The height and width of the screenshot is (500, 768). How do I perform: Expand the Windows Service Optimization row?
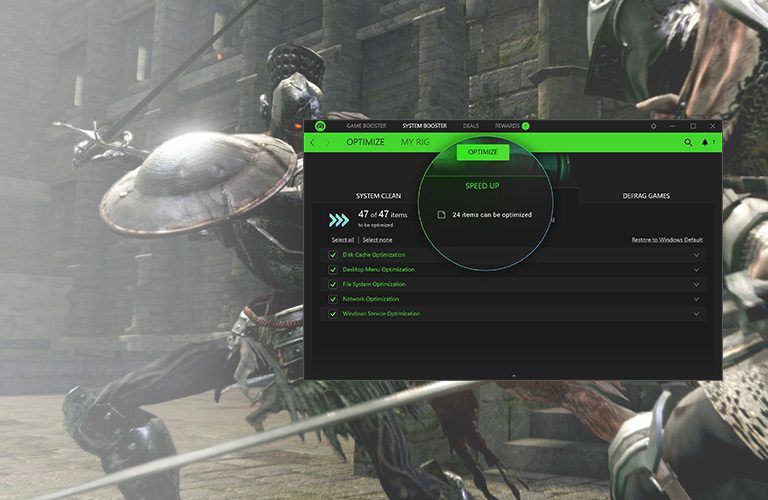point(696,314)
